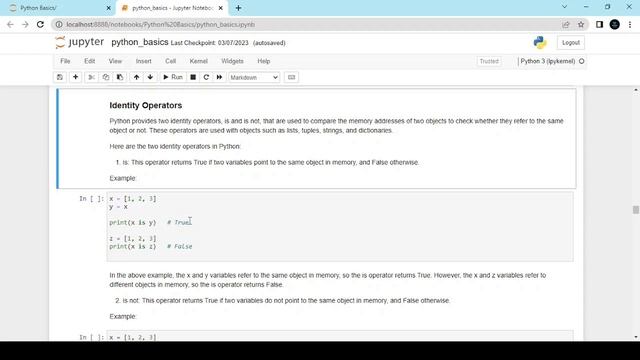Move selected cell up arrow
This screenshot has height=360, width=640.
click(x=136, y=77)
